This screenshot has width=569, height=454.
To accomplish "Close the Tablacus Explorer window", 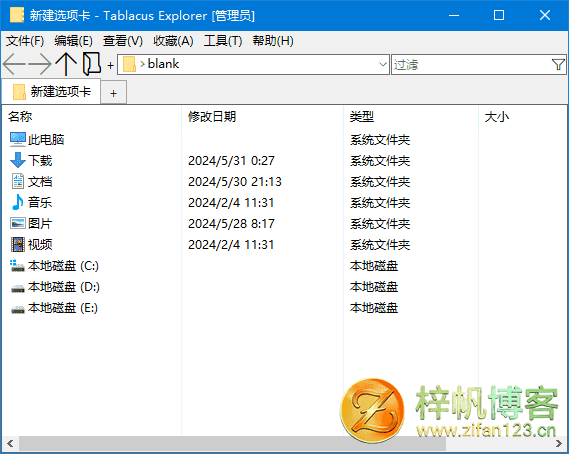I will click(545, 15).
